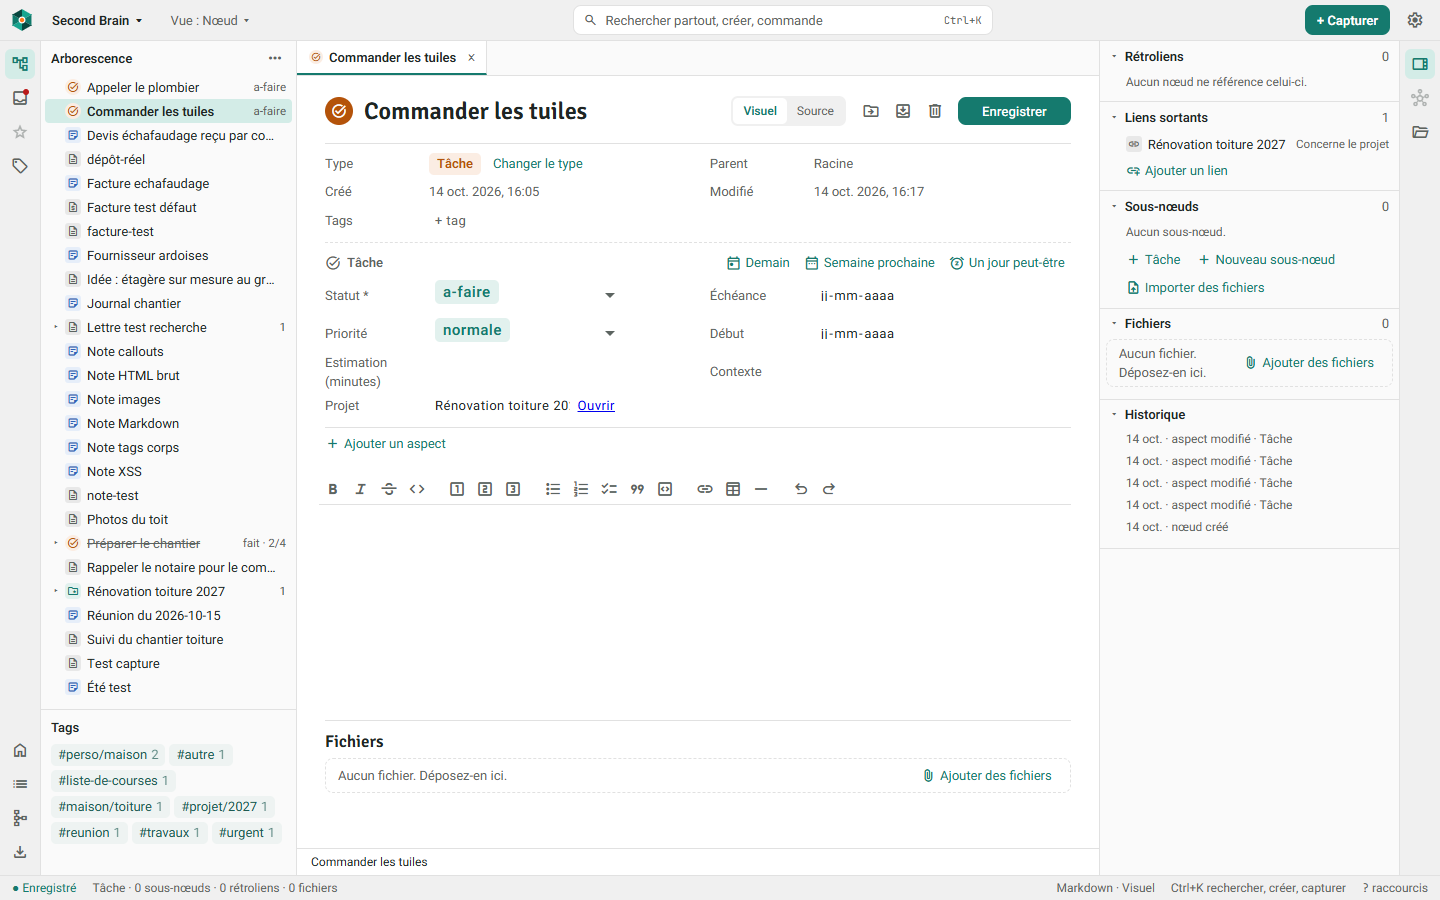The image size is (1440, 900).
Task: Insert blockquote in editor toolbar
Action: (x=637, y=489)
